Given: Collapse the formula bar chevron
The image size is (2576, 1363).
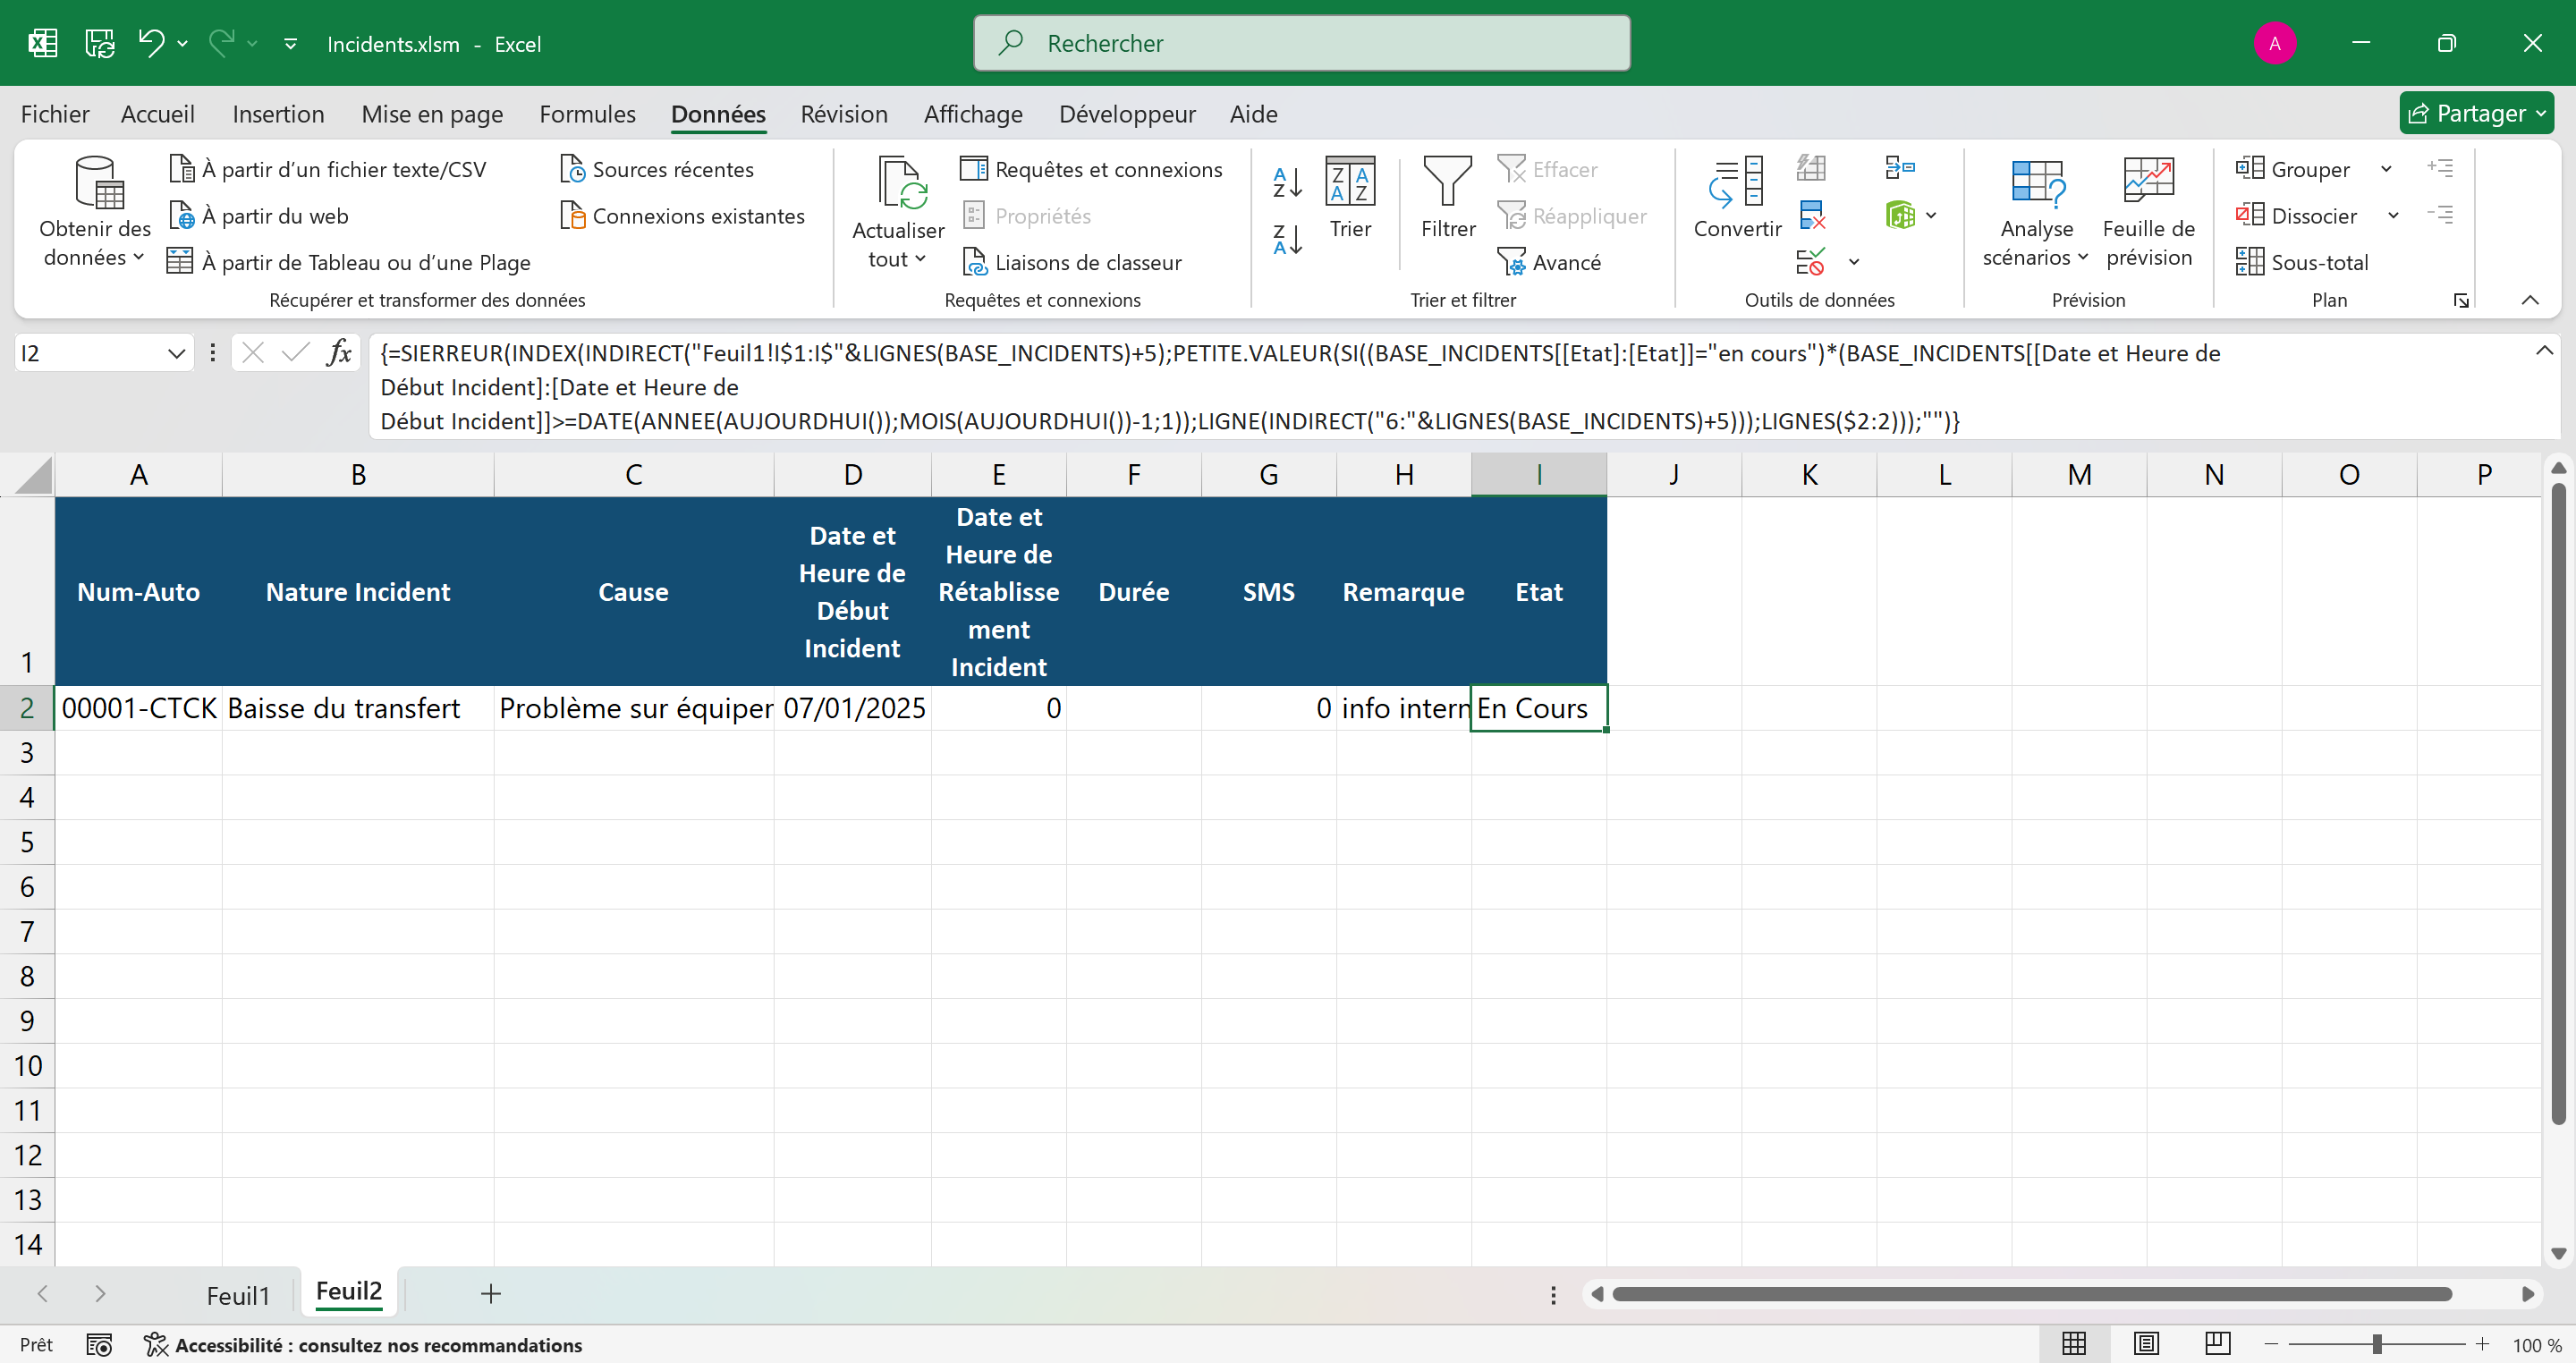Looking at the screenshot, I should click(x=2544, y=351).
